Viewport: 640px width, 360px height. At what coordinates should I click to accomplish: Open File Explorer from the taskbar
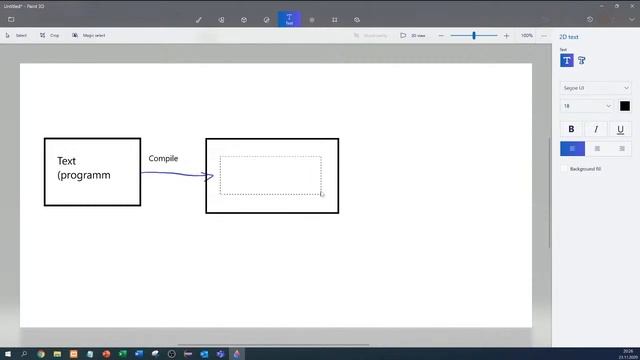click(x=57, y=354)
